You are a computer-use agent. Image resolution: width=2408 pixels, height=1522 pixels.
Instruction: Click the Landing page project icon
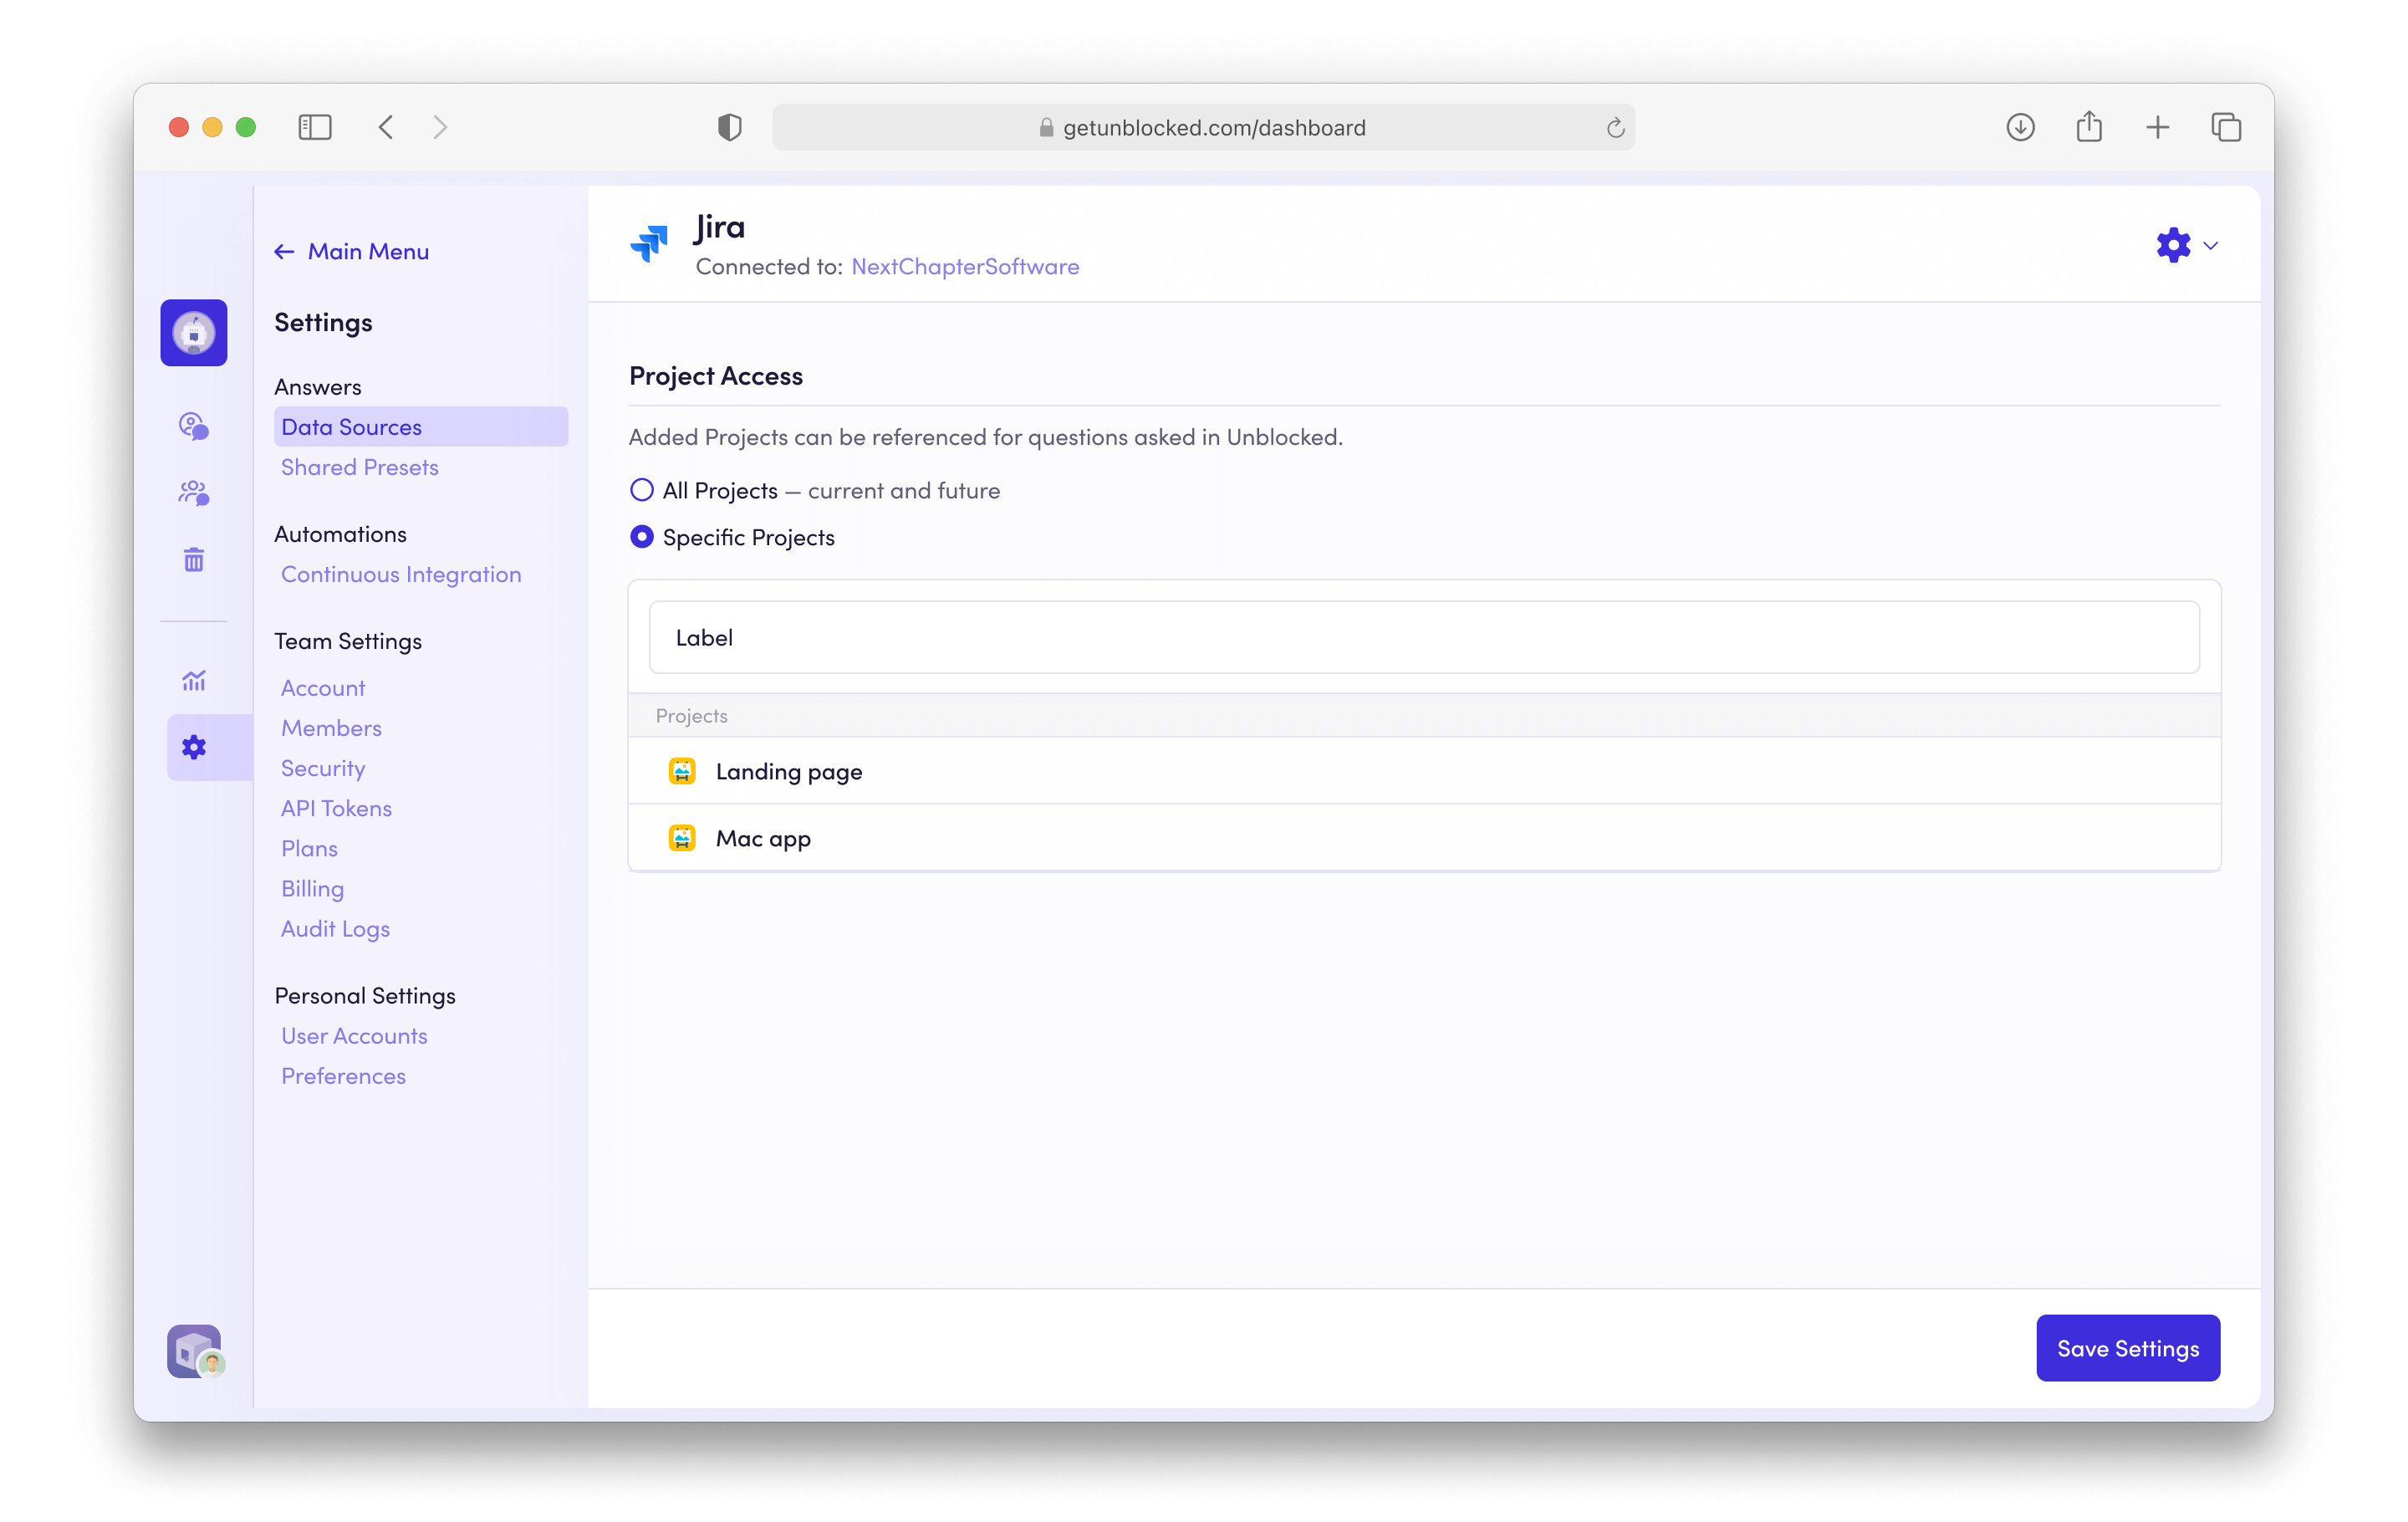click(682, 771)
